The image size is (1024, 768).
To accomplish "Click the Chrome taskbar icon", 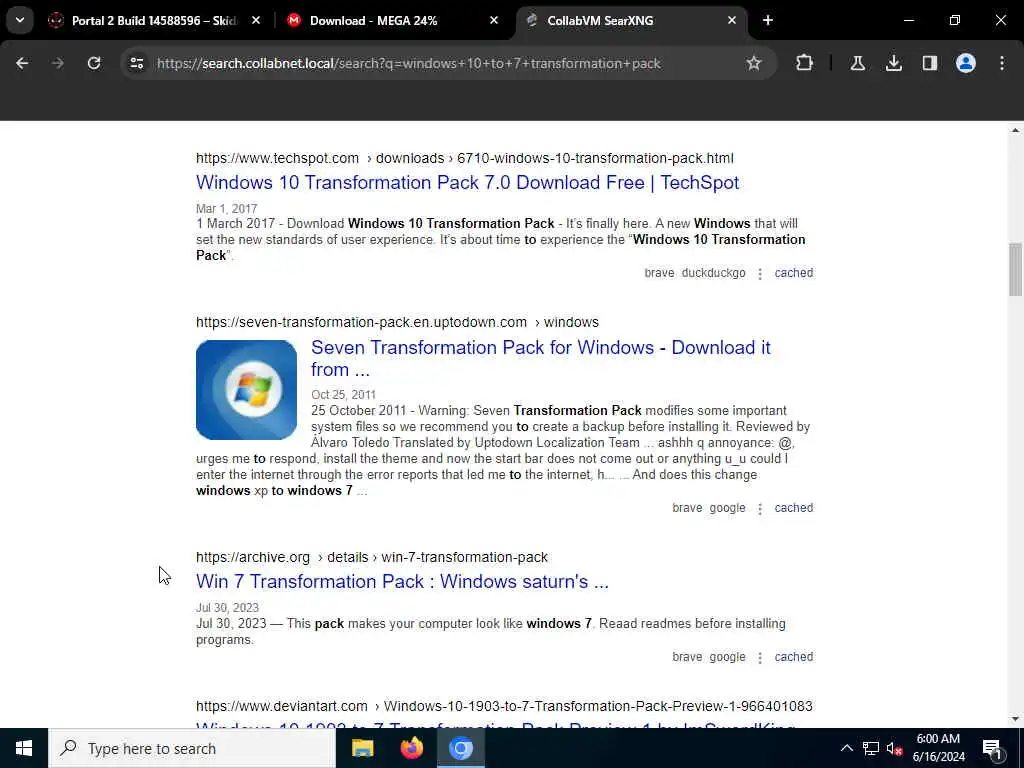I will 460,748.
